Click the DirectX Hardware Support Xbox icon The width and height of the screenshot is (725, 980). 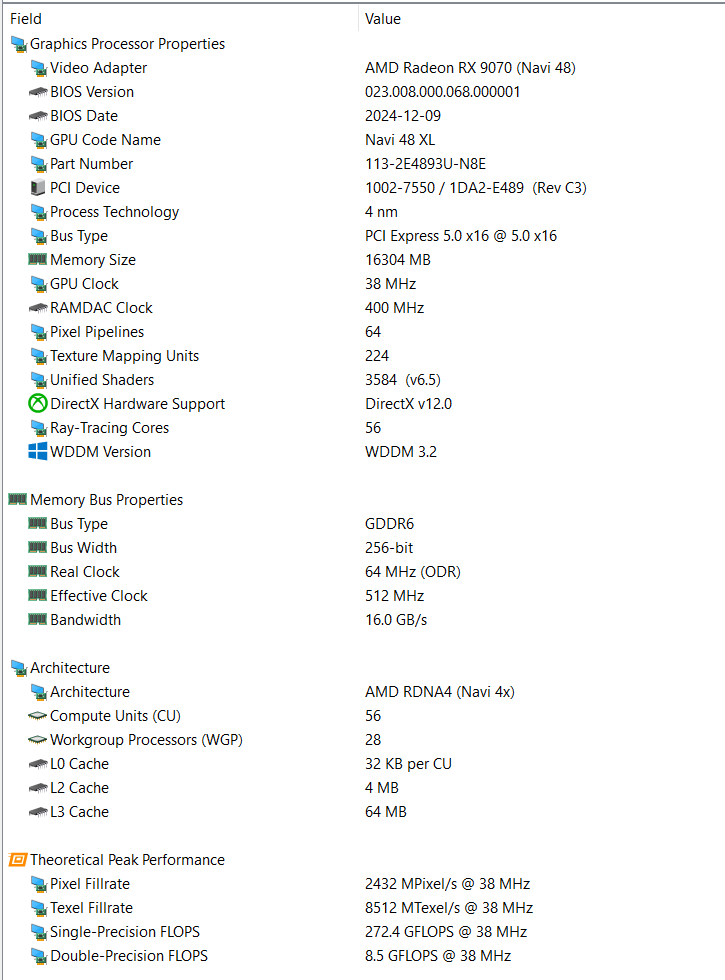[x=38, y=404]
